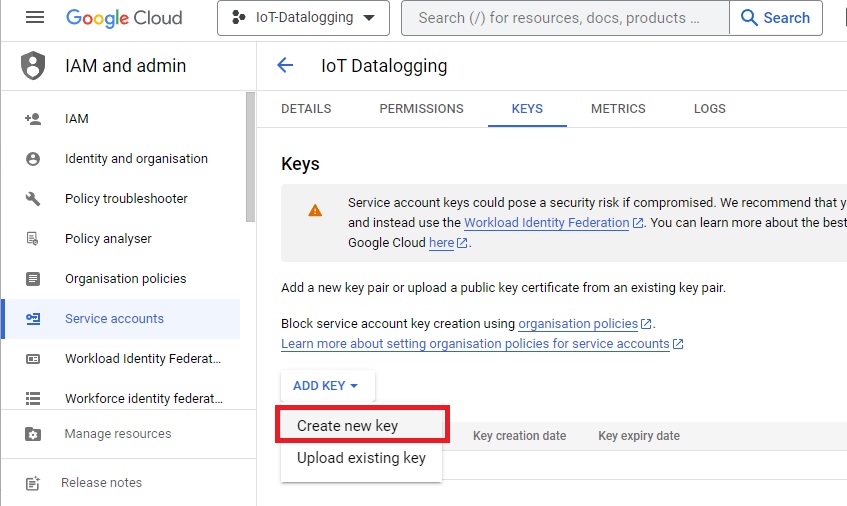Image resolution: width=847 pixels, height=506 pixels.
Task: Open Manage resources in sidebar
Action: coord(128,434)
